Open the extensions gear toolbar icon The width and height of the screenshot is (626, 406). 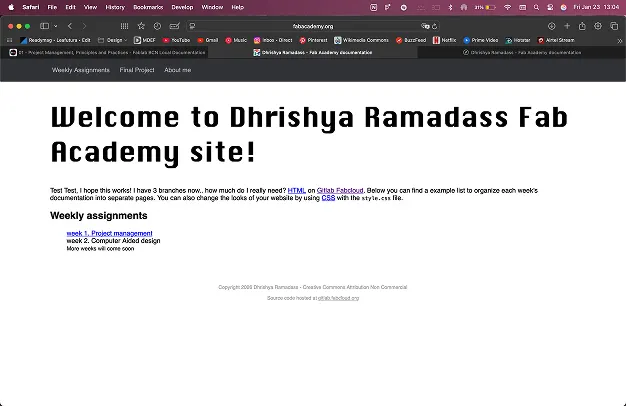tap(598, 26)
